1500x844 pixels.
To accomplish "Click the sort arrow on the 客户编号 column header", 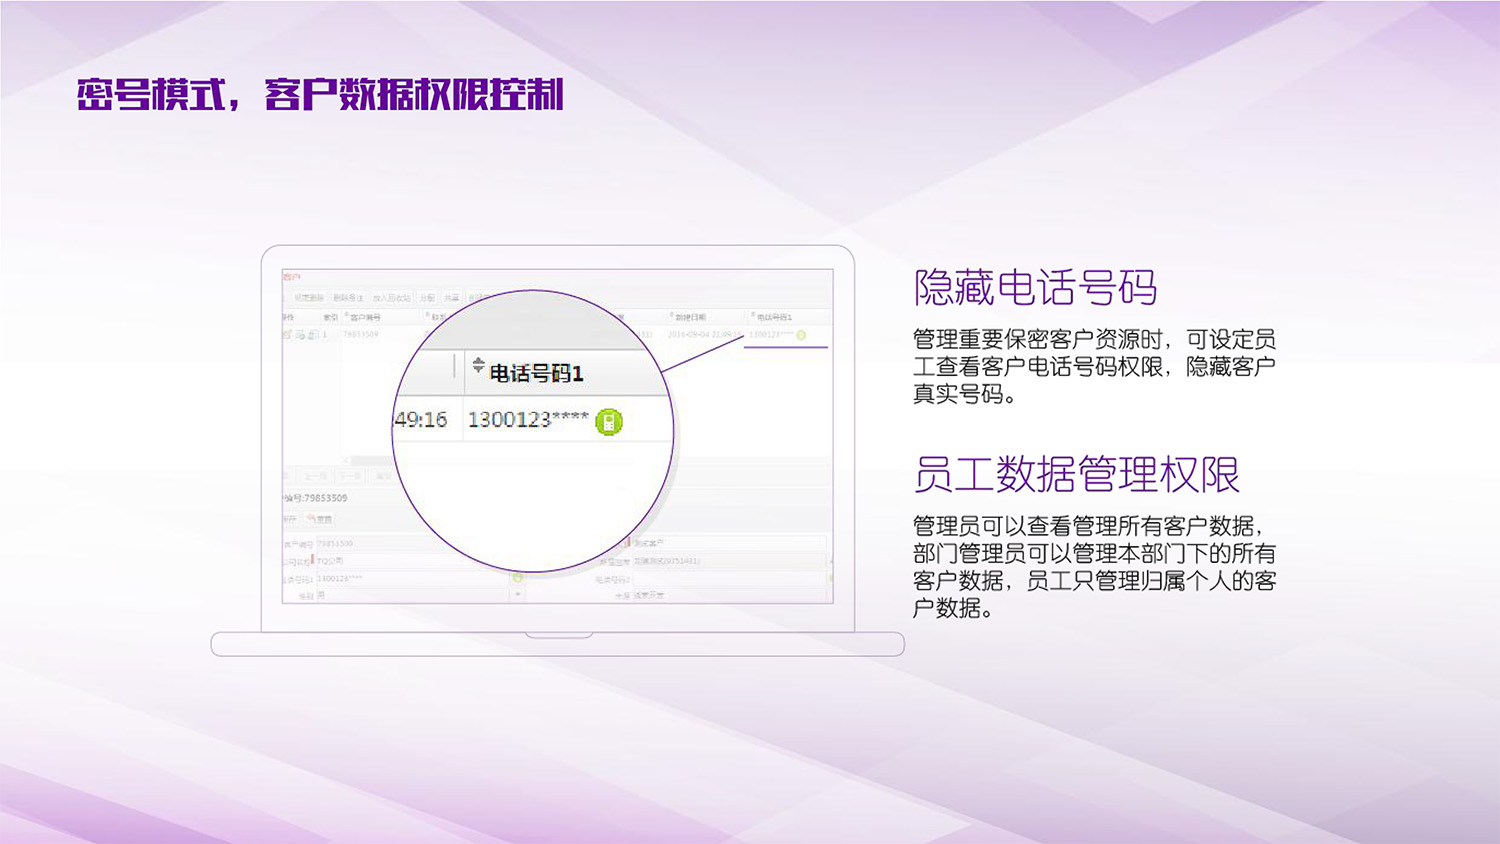I will point(346,315).
